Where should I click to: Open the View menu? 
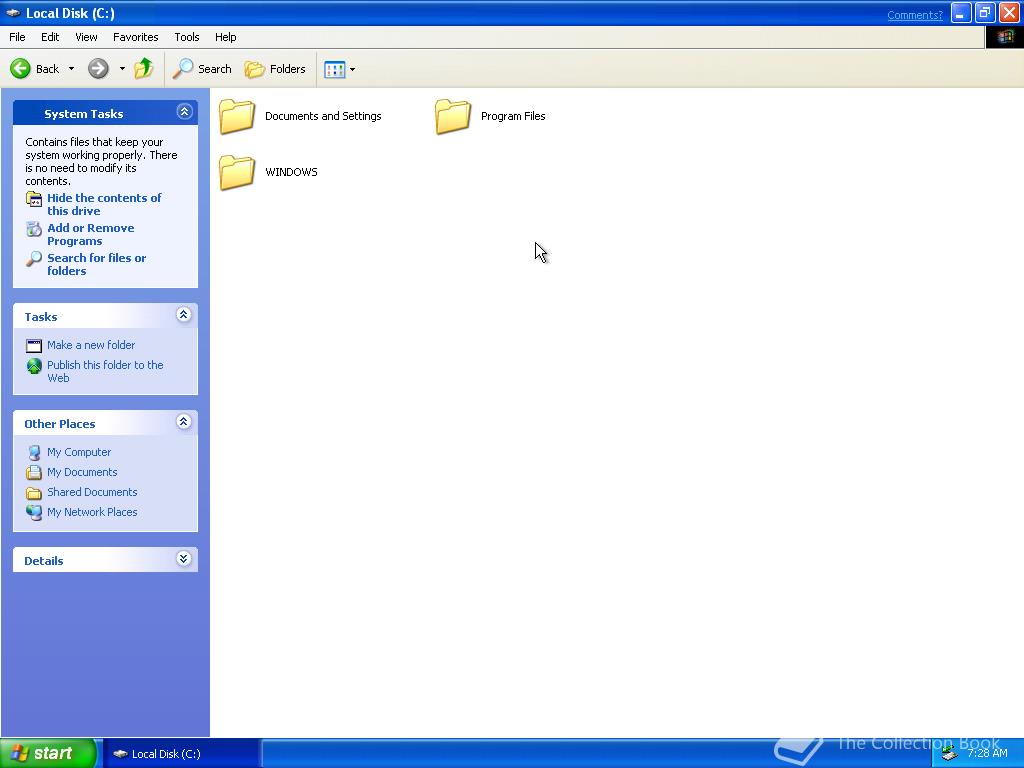(x=86, y=37)
